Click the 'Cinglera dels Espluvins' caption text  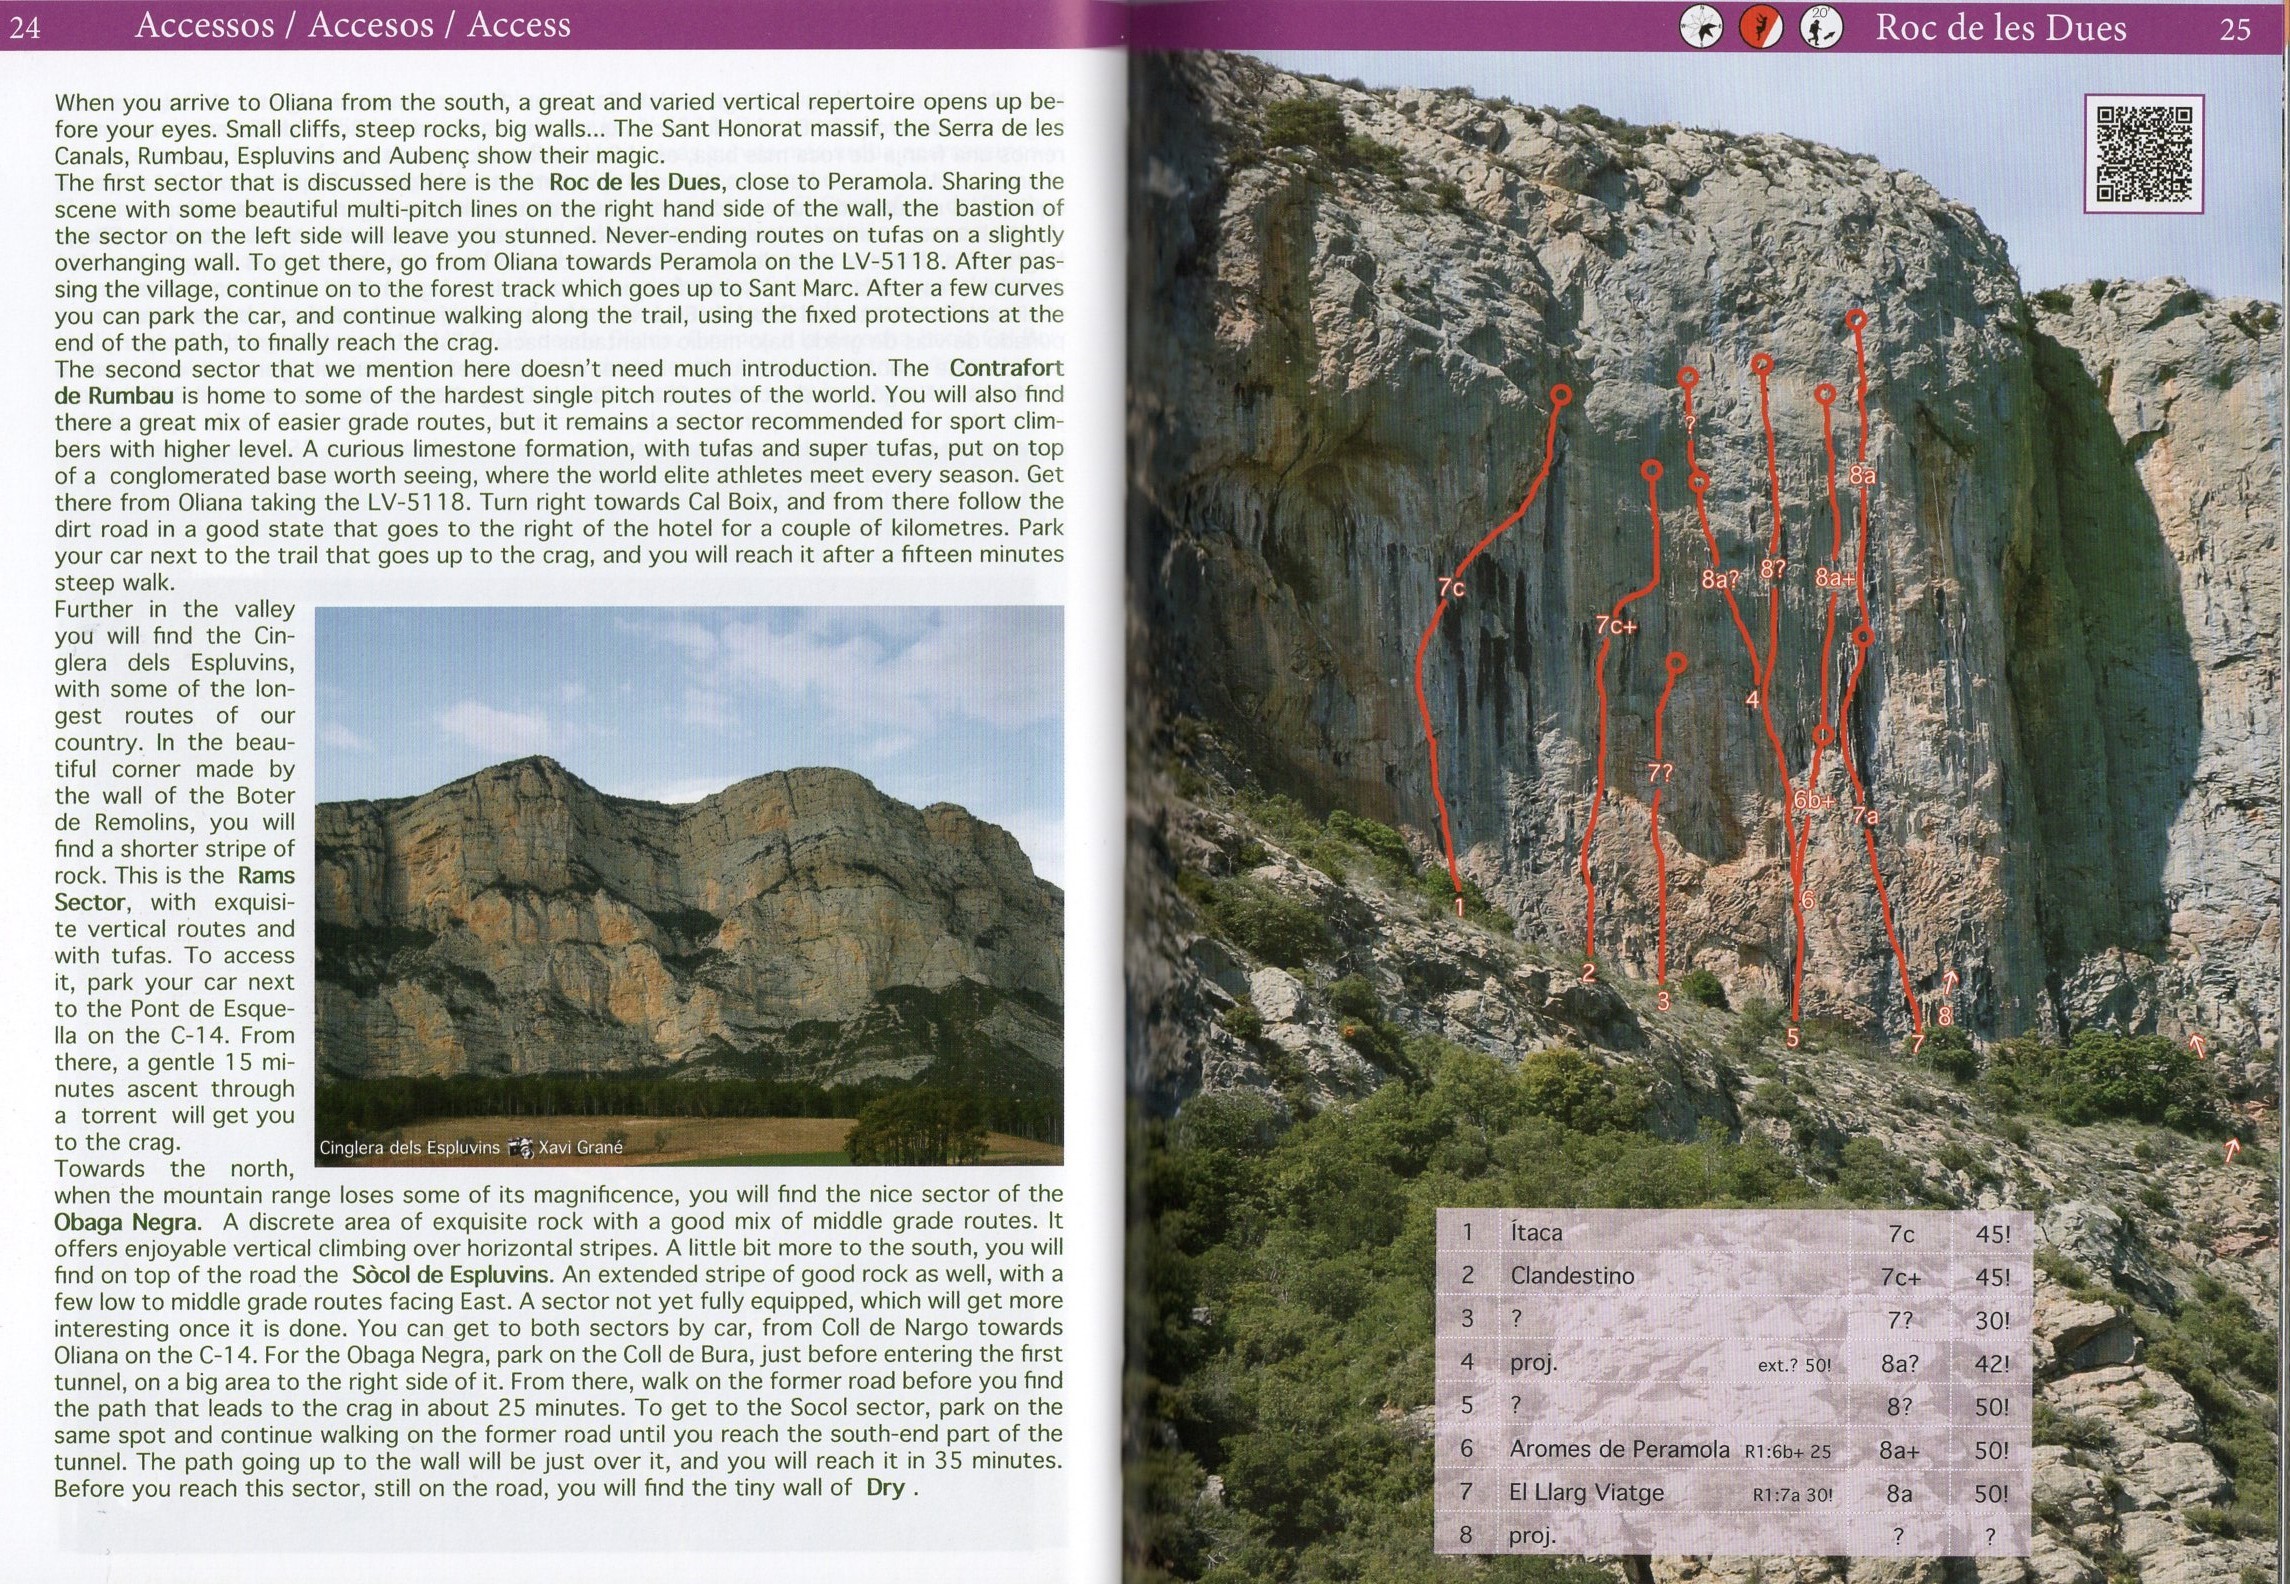[409, 1148]
